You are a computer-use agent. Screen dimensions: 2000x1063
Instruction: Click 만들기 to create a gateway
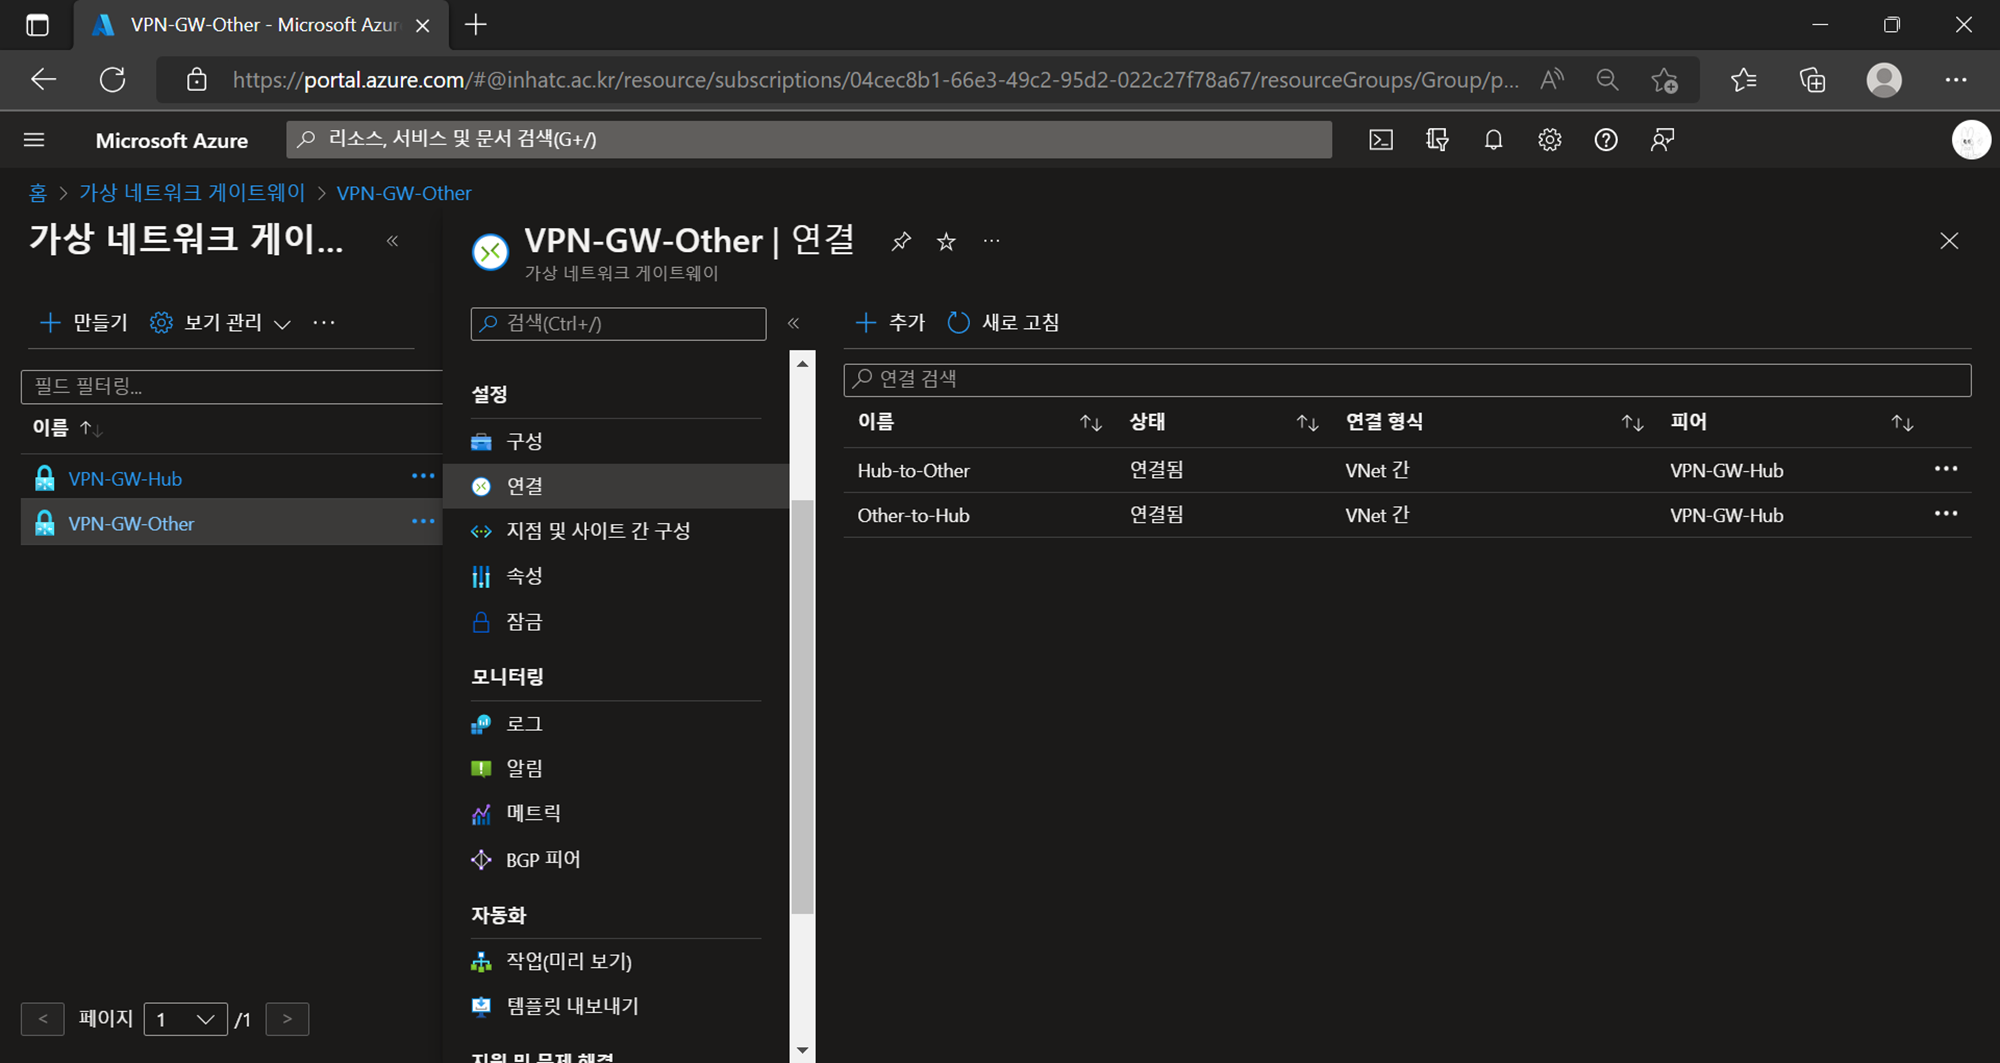(84, 323)
